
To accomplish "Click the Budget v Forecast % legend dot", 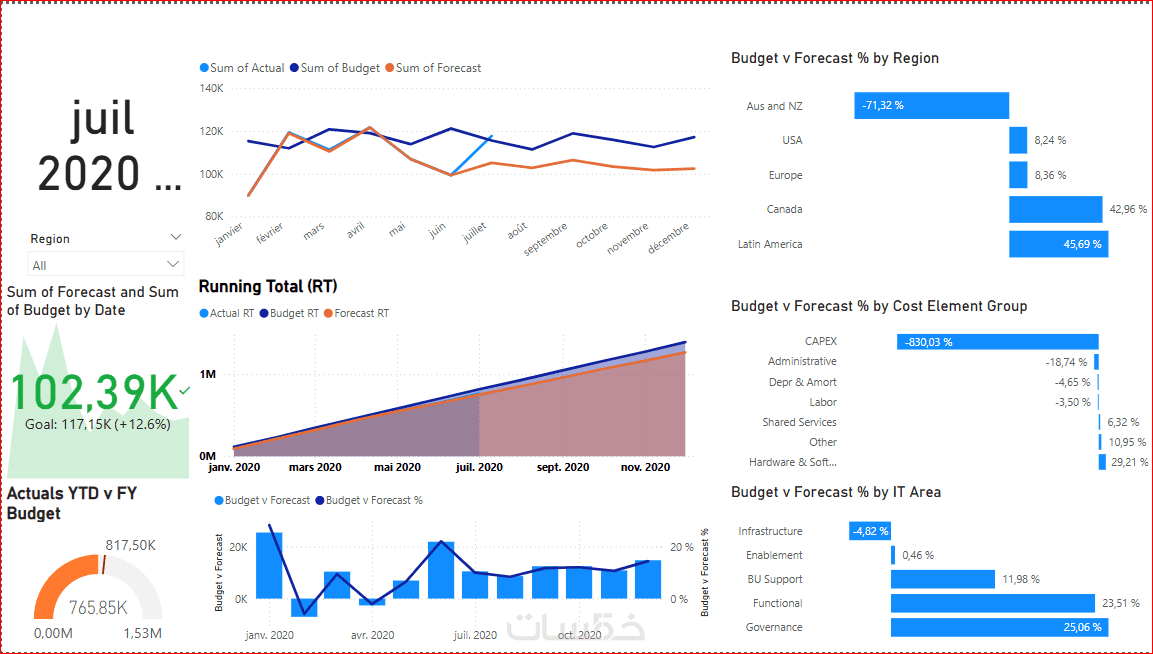I will pyautogui.click(x=320, y=500).
